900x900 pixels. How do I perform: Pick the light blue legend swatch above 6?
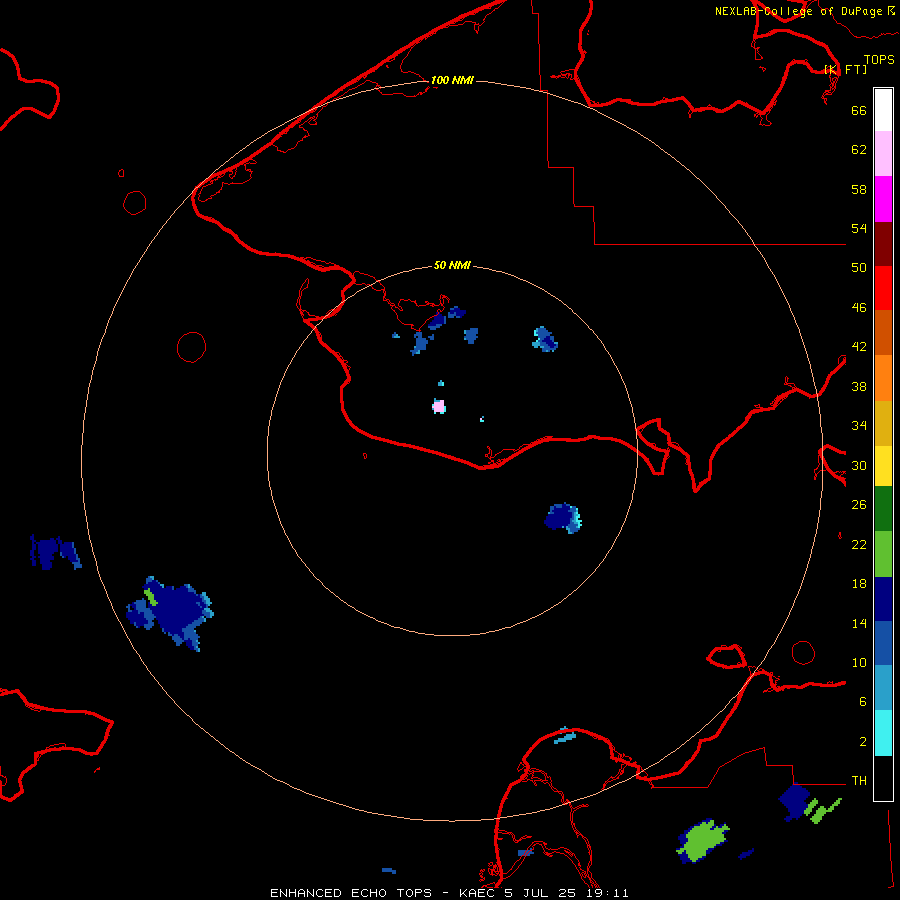[x=883, y=688]
